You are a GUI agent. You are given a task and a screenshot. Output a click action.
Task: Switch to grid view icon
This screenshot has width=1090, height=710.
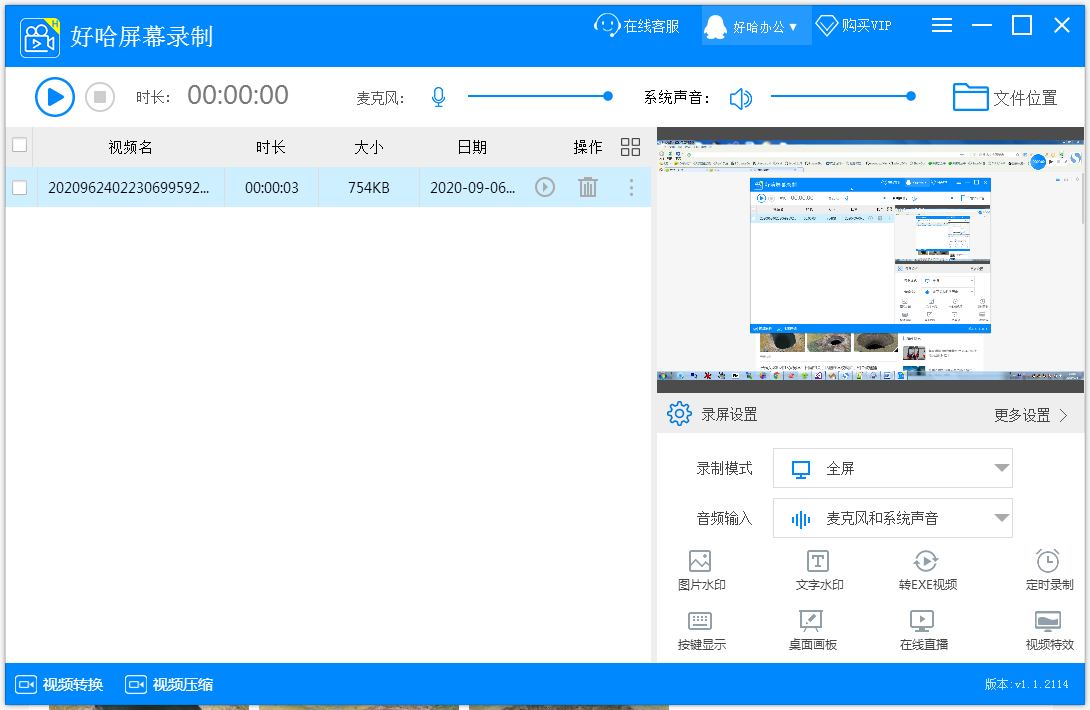pyautogui.click(x=631, y=147)
